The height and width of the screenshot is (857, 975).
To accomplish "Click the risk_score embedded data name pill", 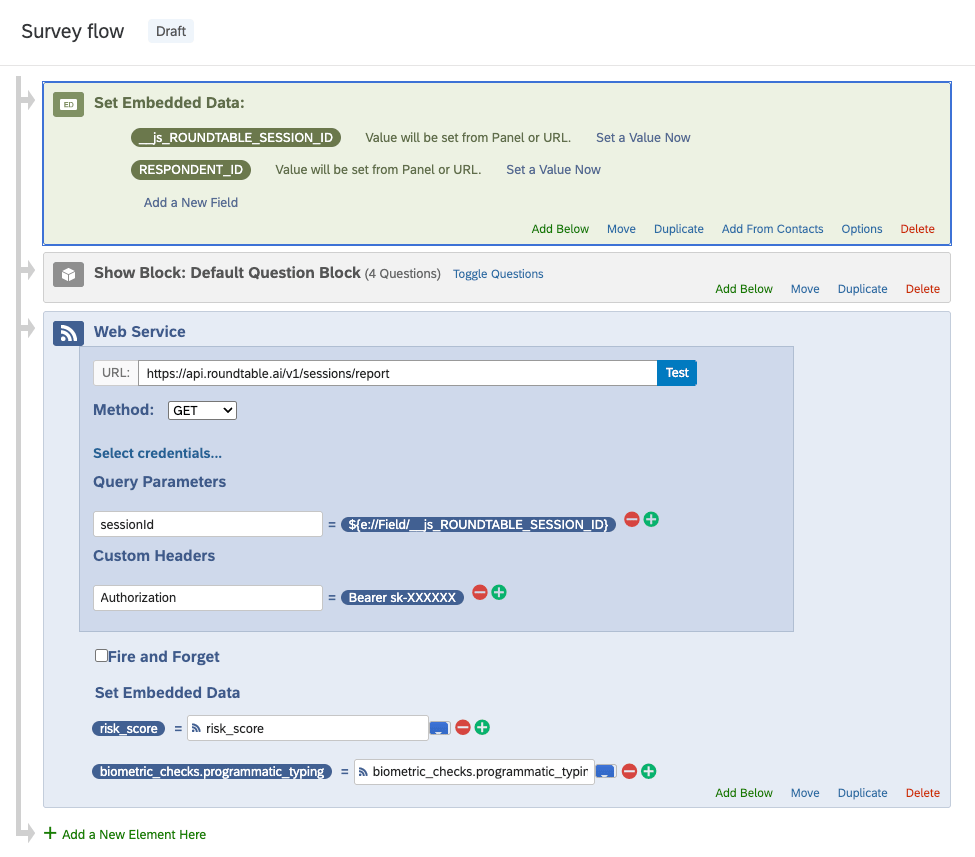I will click(129, 728).
